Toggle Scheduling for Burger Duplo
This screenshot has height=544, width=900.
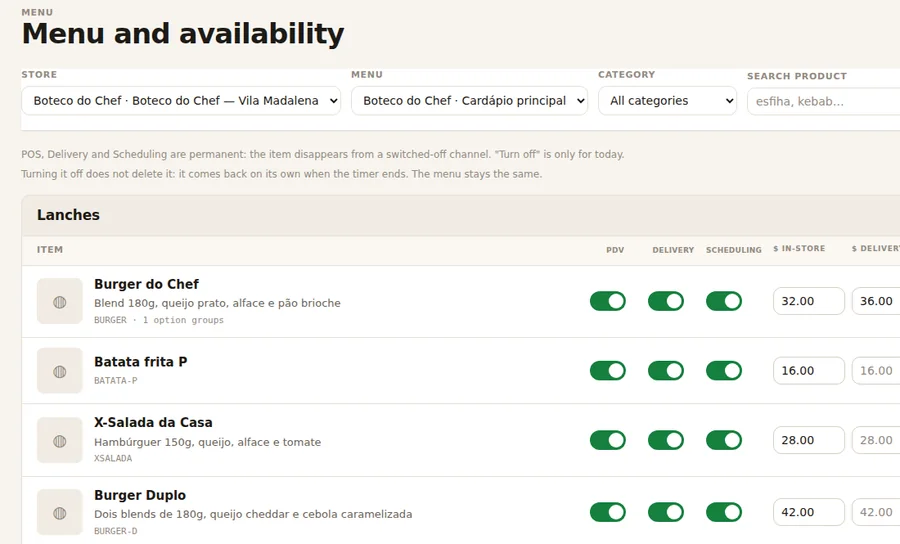tap(724, 512)
